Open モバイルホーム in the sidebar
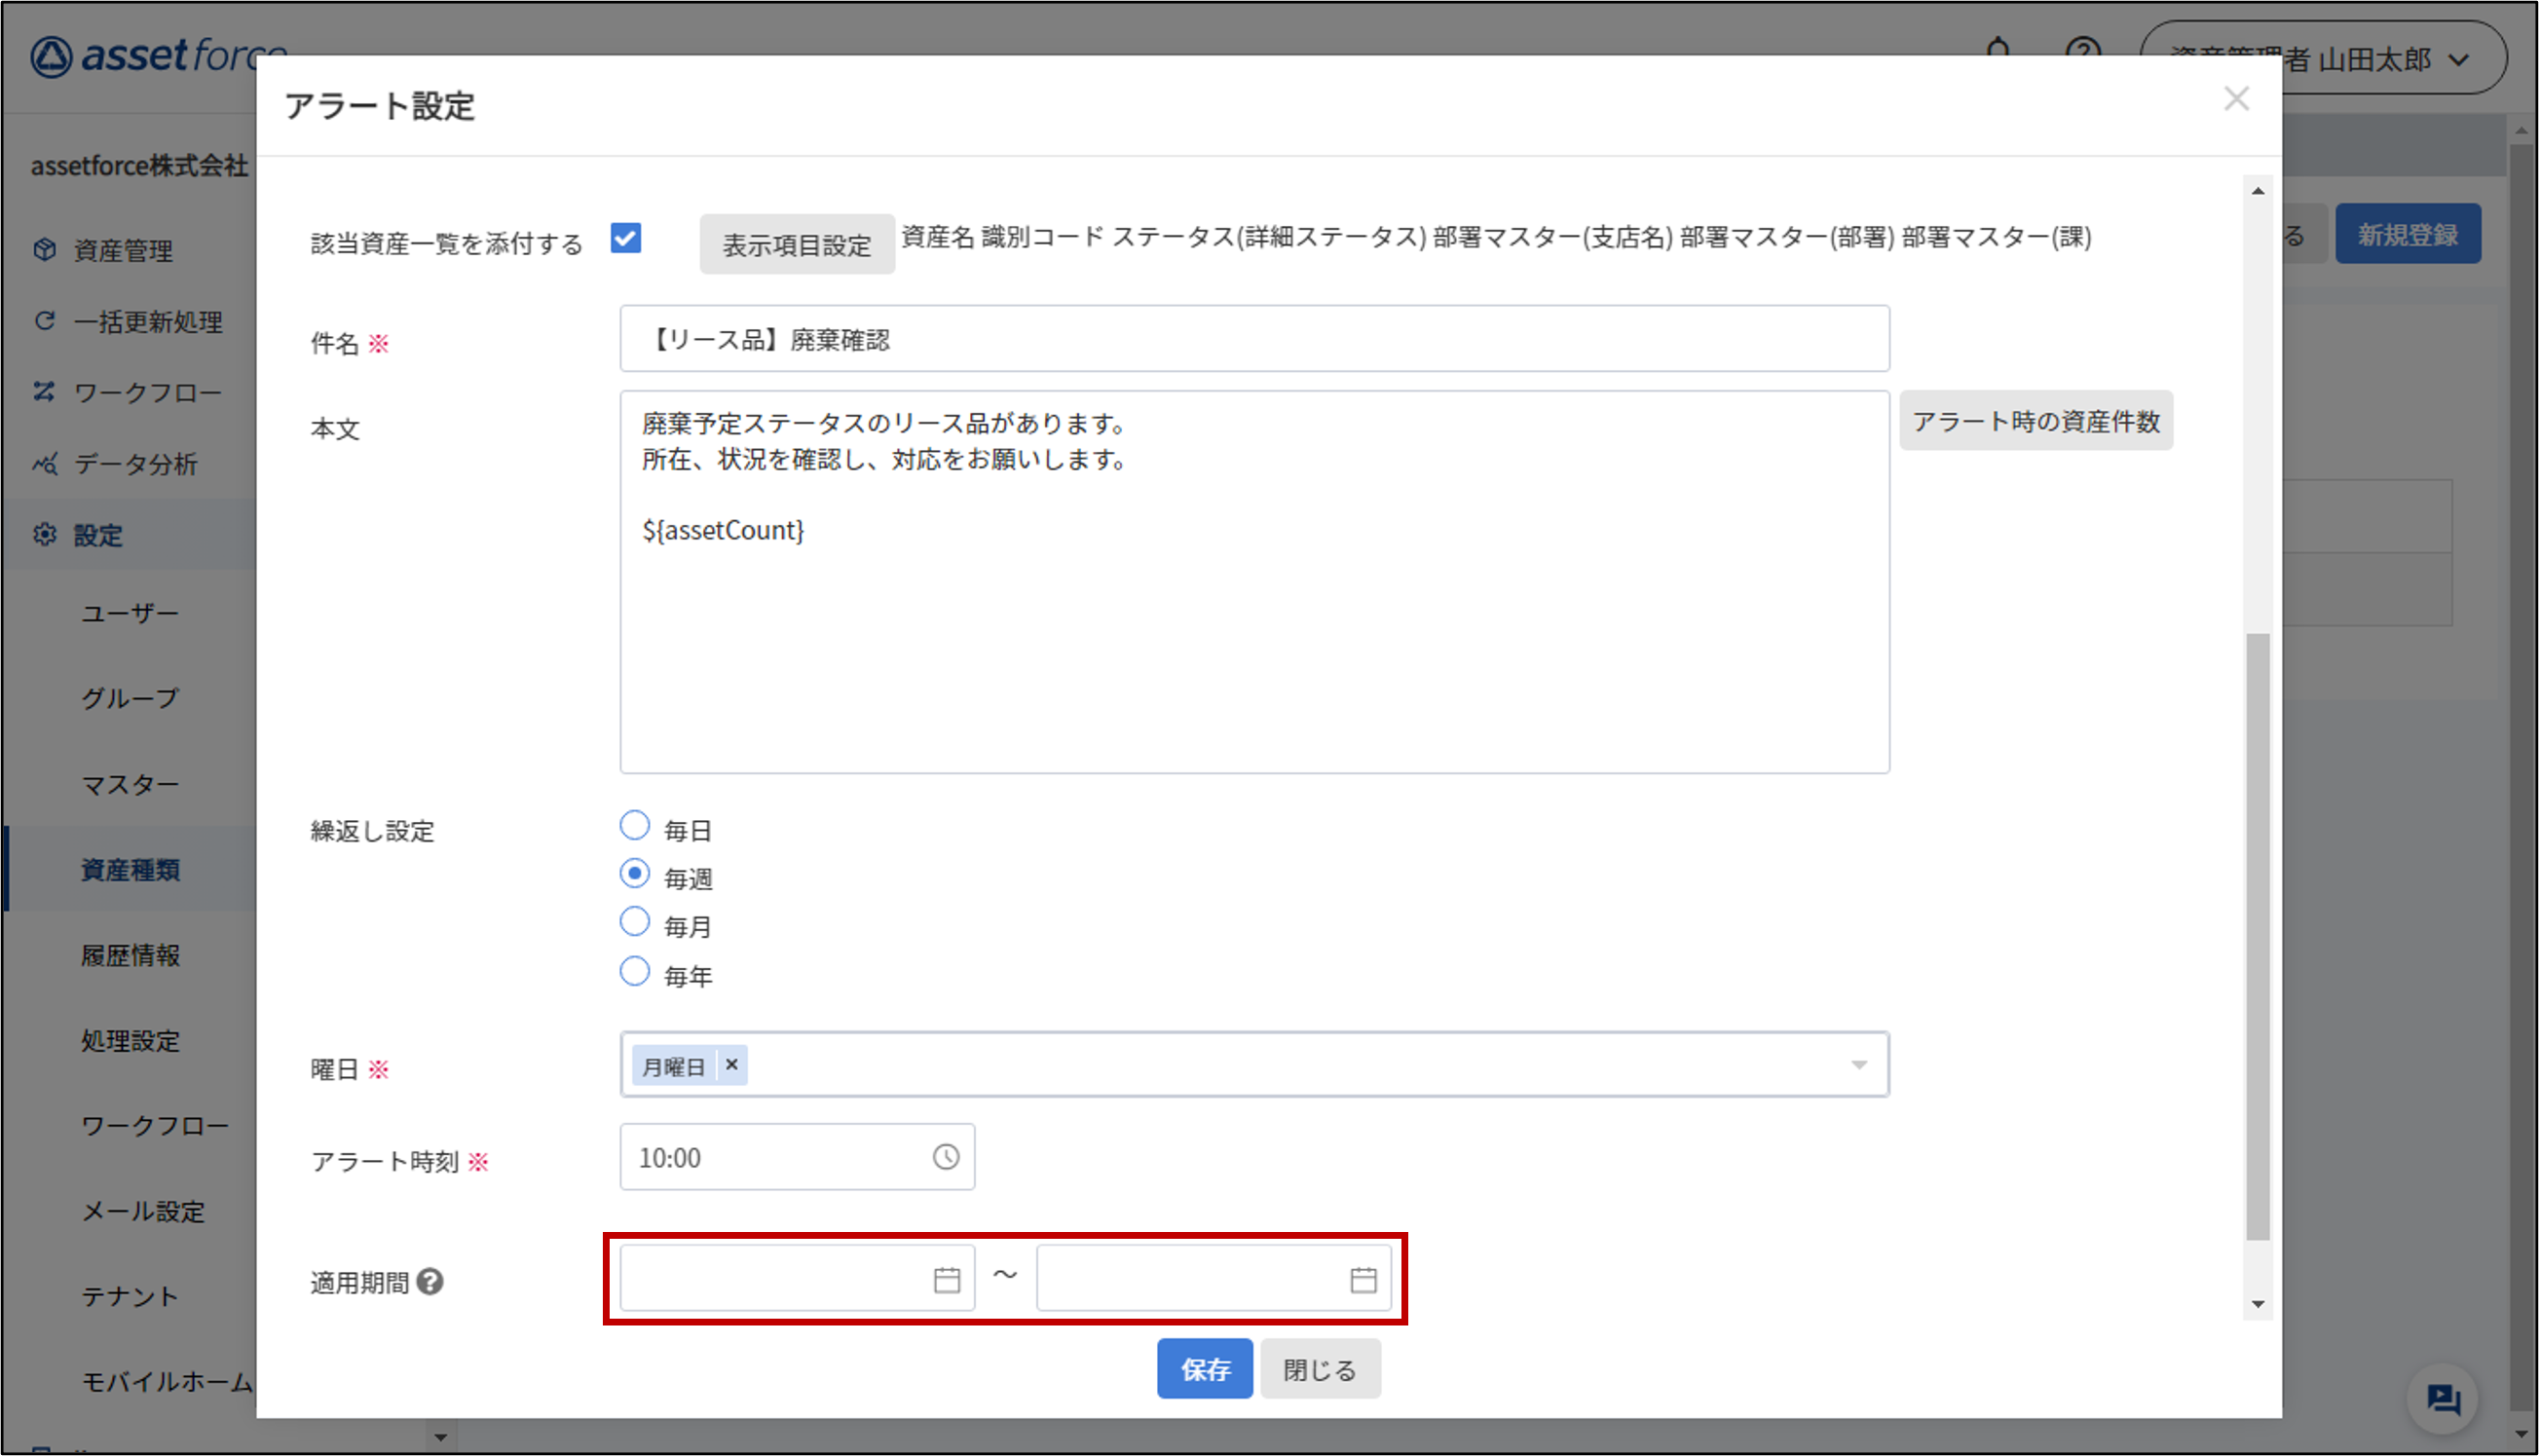The image size is (2539, 1456). coord(167,1381)
